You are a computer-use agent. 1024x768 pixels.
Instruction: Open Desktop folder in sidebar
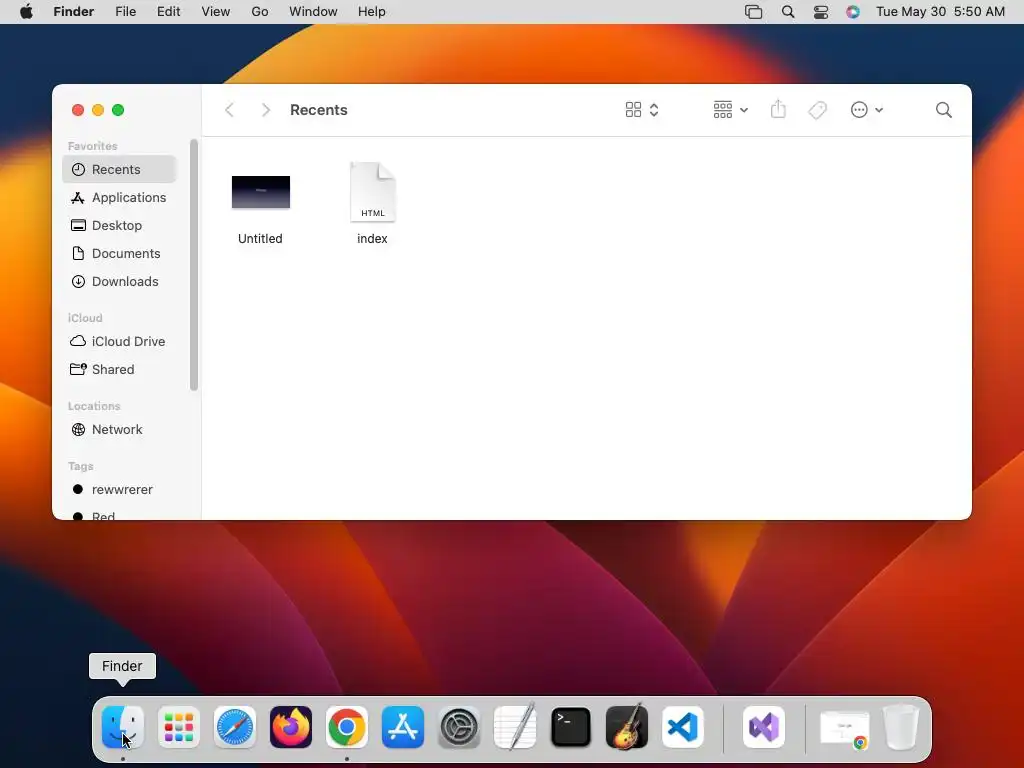(120, 225)
